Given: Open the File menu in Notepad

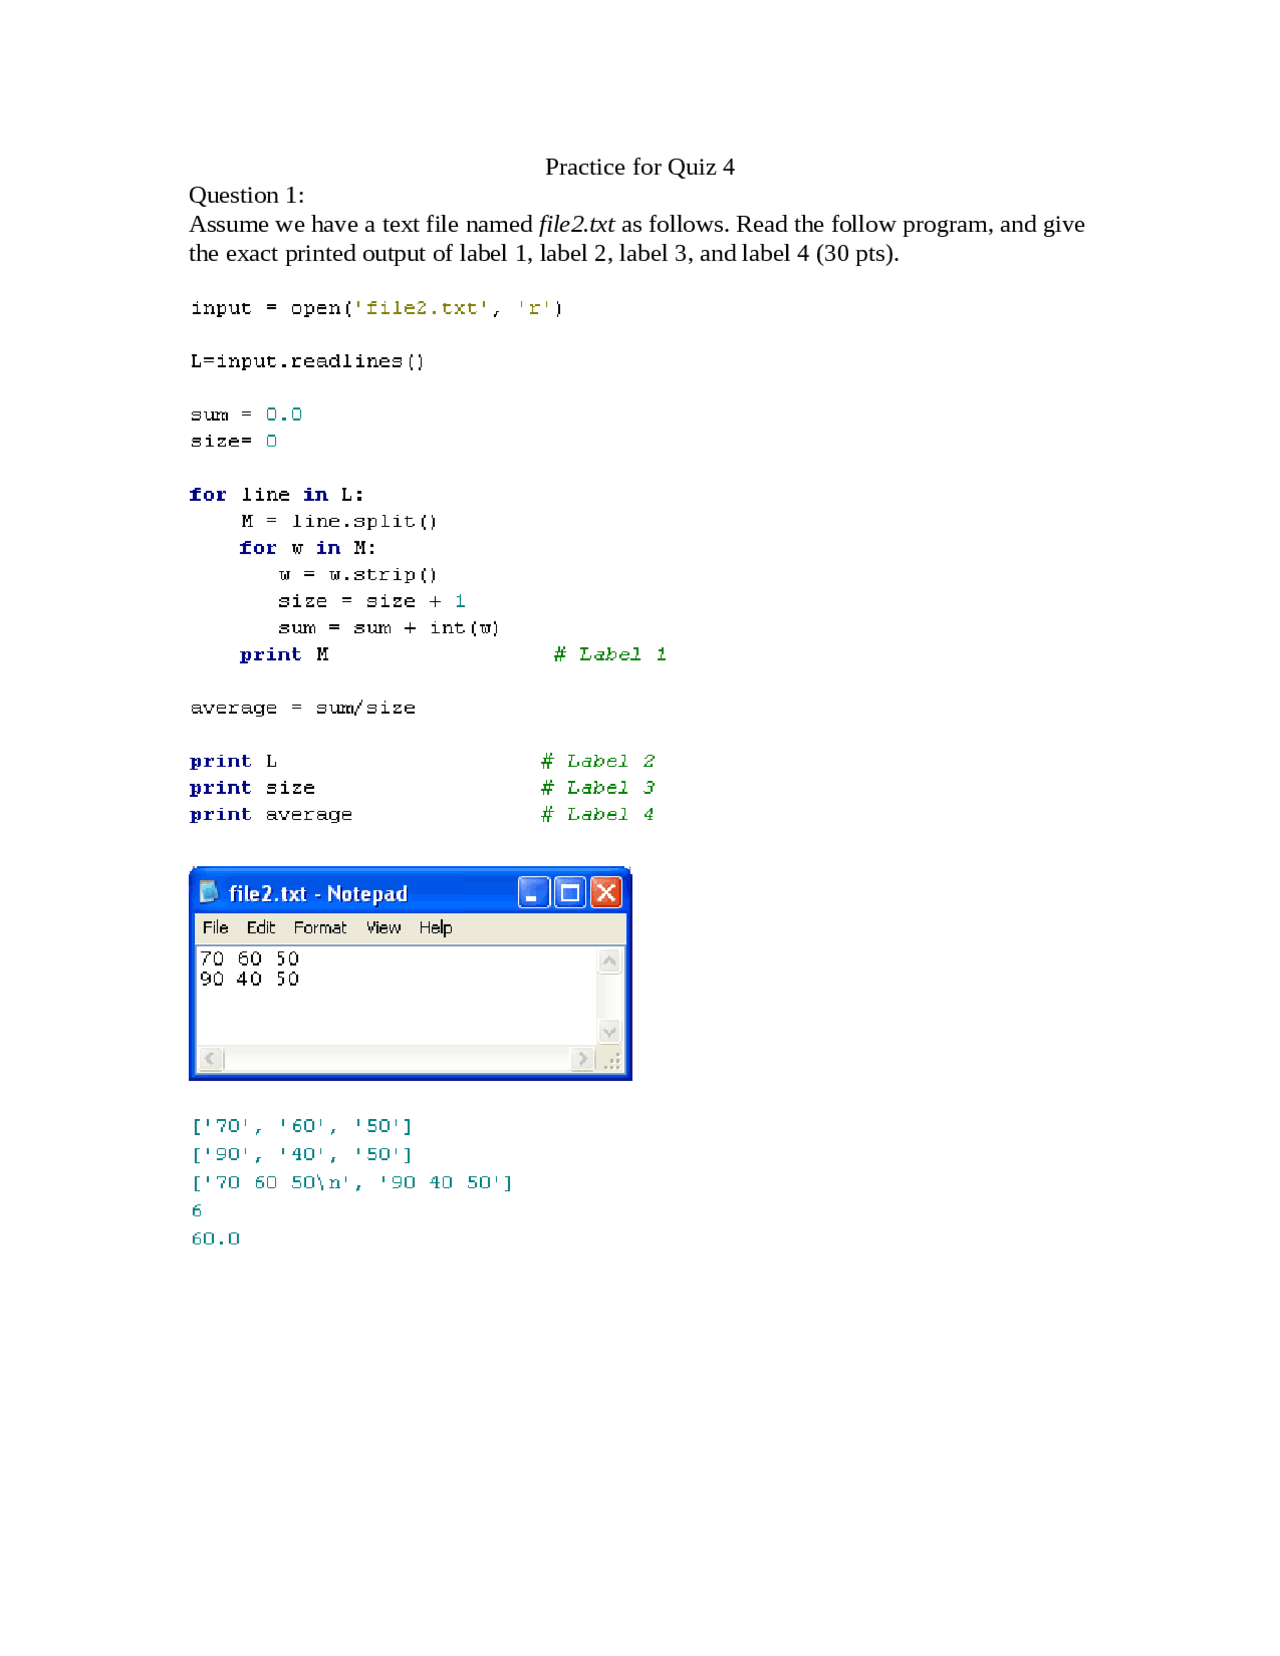Looking at the screenshot, I should coord(215,927).
